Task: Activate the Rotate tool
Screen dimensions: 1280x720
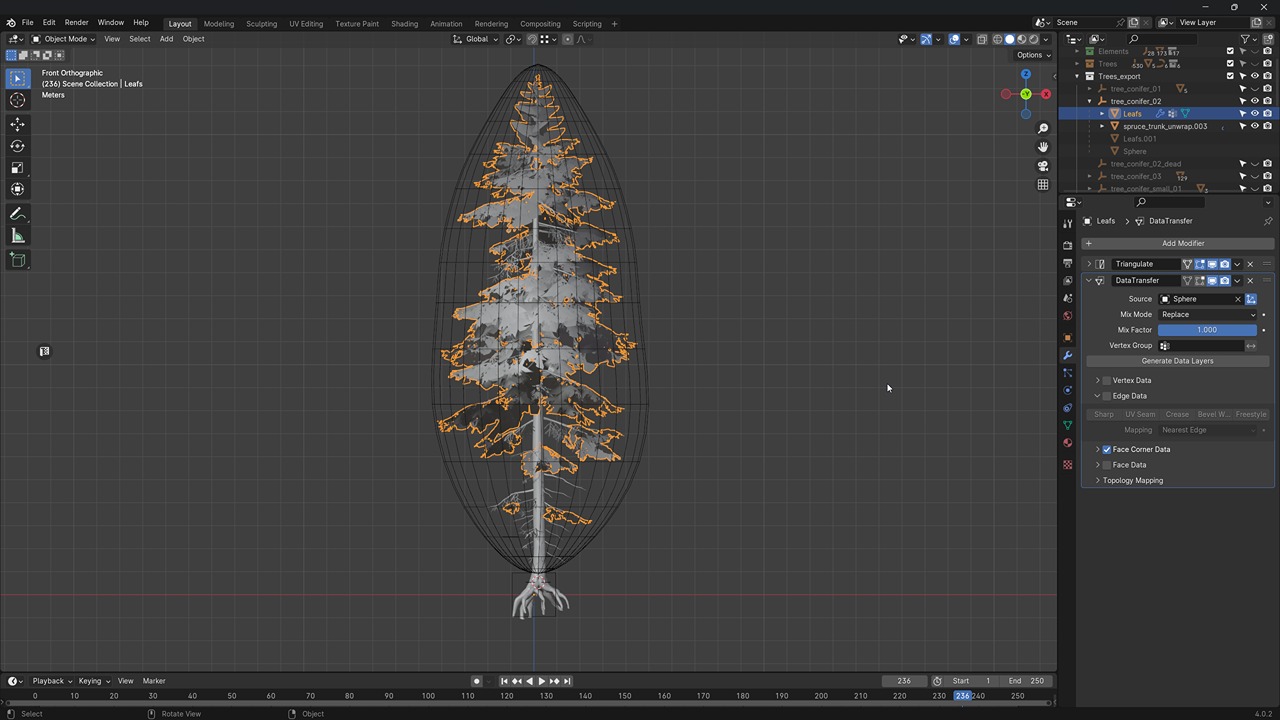Action: (x=17, y=146)
